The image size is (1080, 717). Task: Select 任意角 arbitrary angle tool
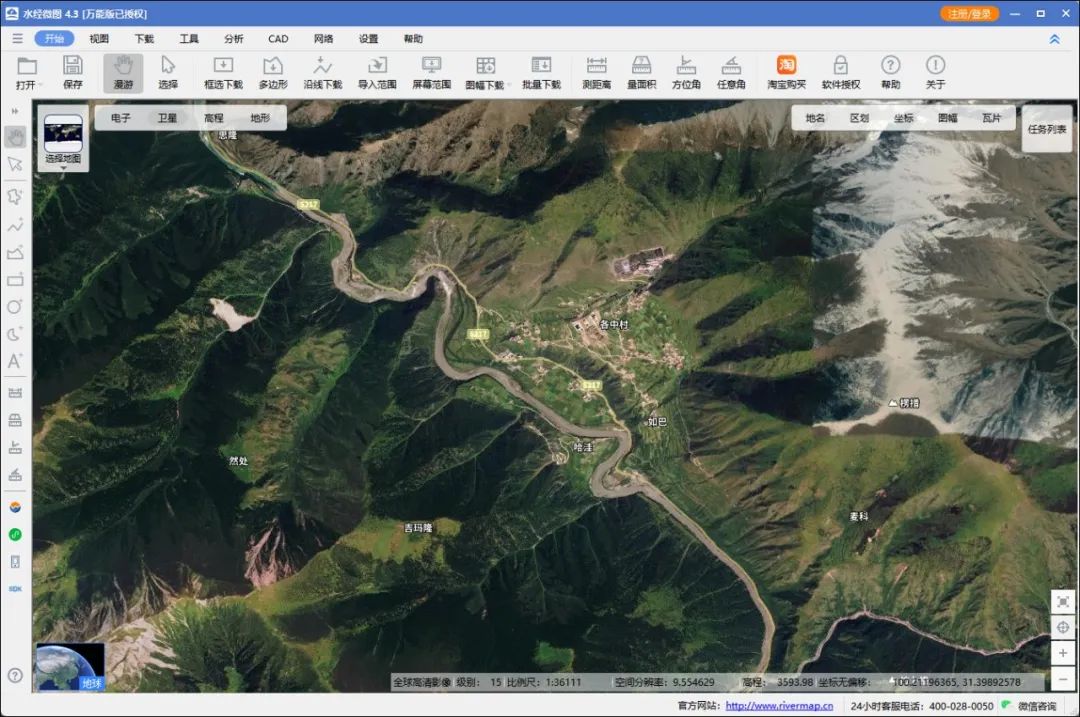(x=731, y=72)
